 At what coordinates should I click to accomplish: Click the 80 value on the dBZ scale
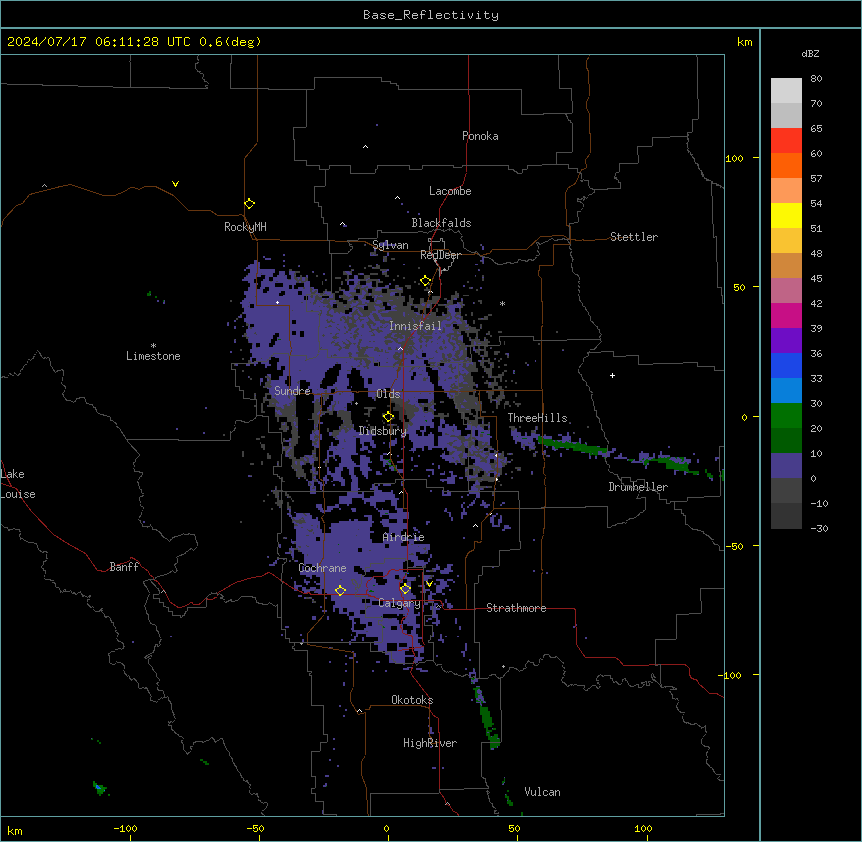(816, 79)
